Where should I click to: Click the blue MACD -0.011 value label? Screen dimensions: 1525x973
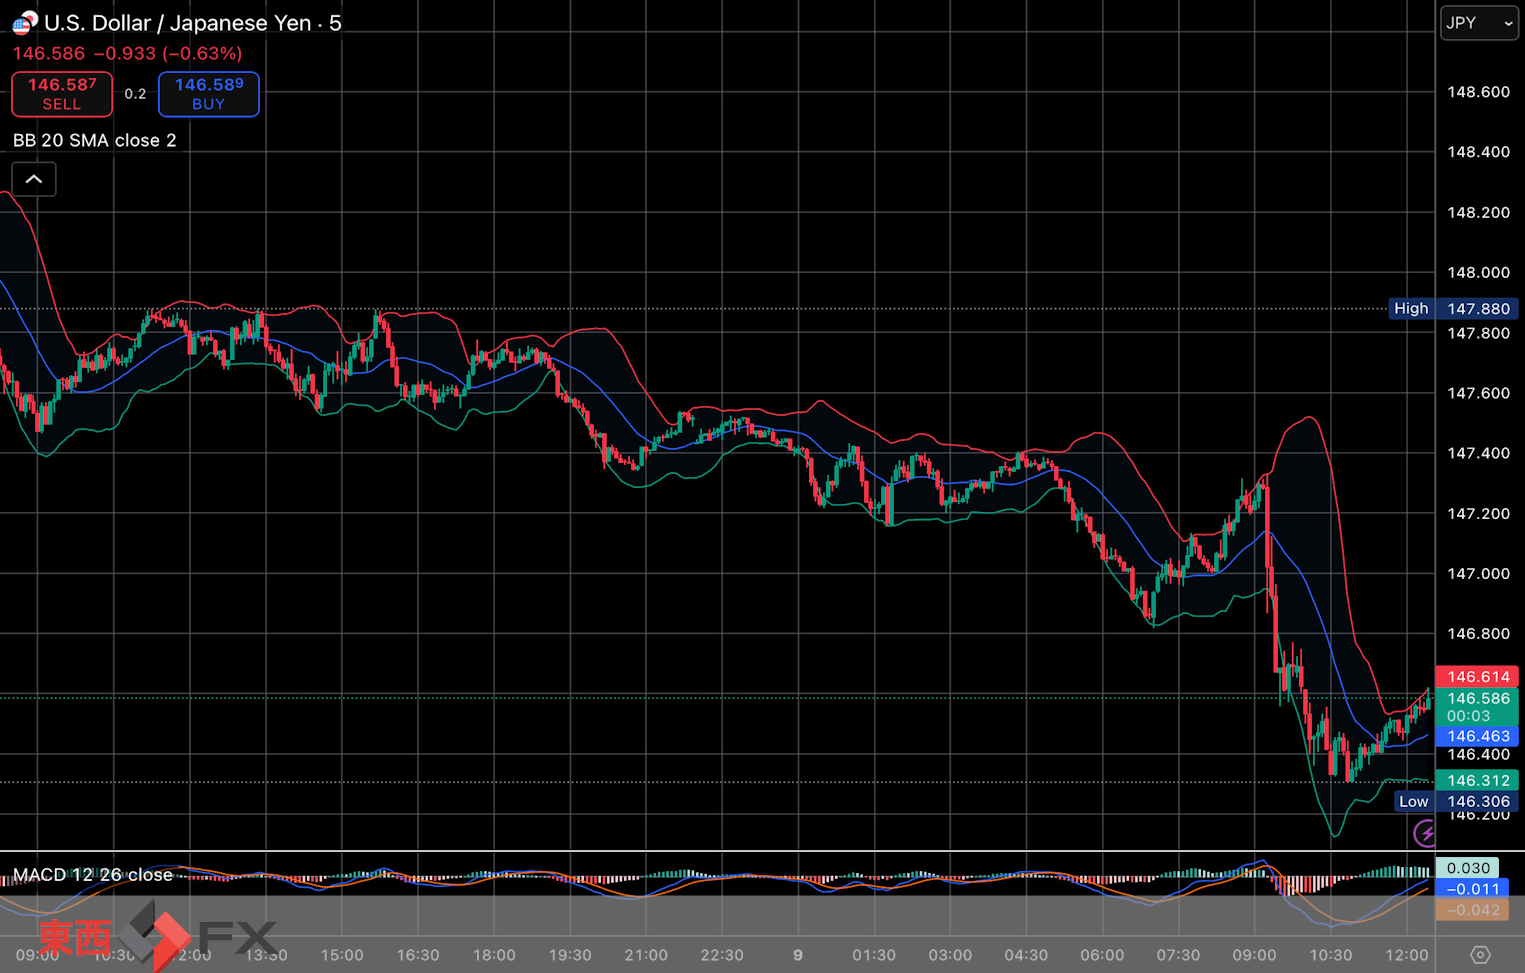click(x=1472, y=889)
